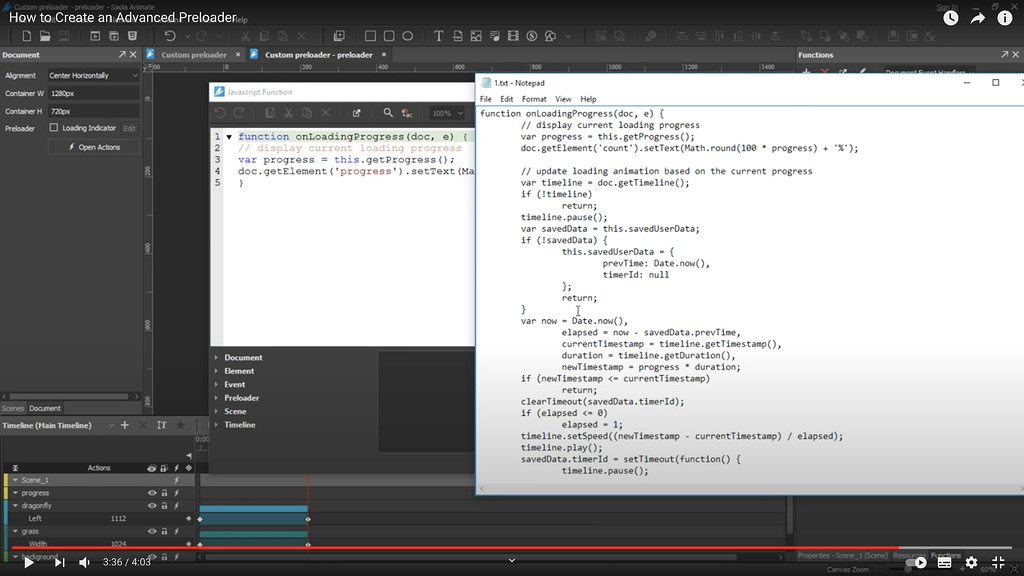
Task: Open the 100% zoom dropdown in the script editor
Action: click(446, 112)
